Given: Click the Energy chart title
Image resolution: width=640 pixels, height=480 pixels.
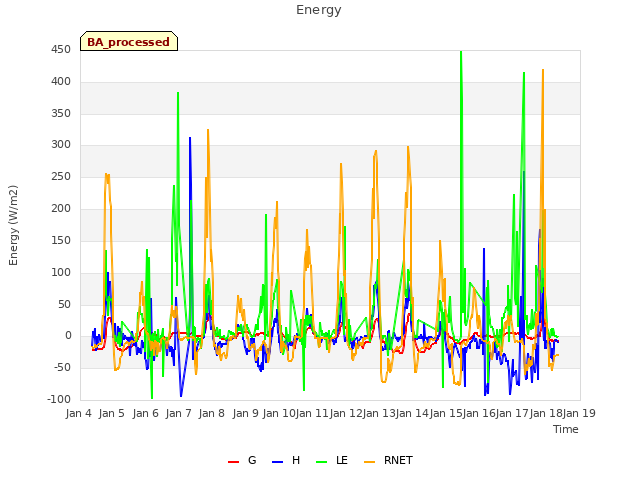Looking at the screenshot, I should 319,10.
